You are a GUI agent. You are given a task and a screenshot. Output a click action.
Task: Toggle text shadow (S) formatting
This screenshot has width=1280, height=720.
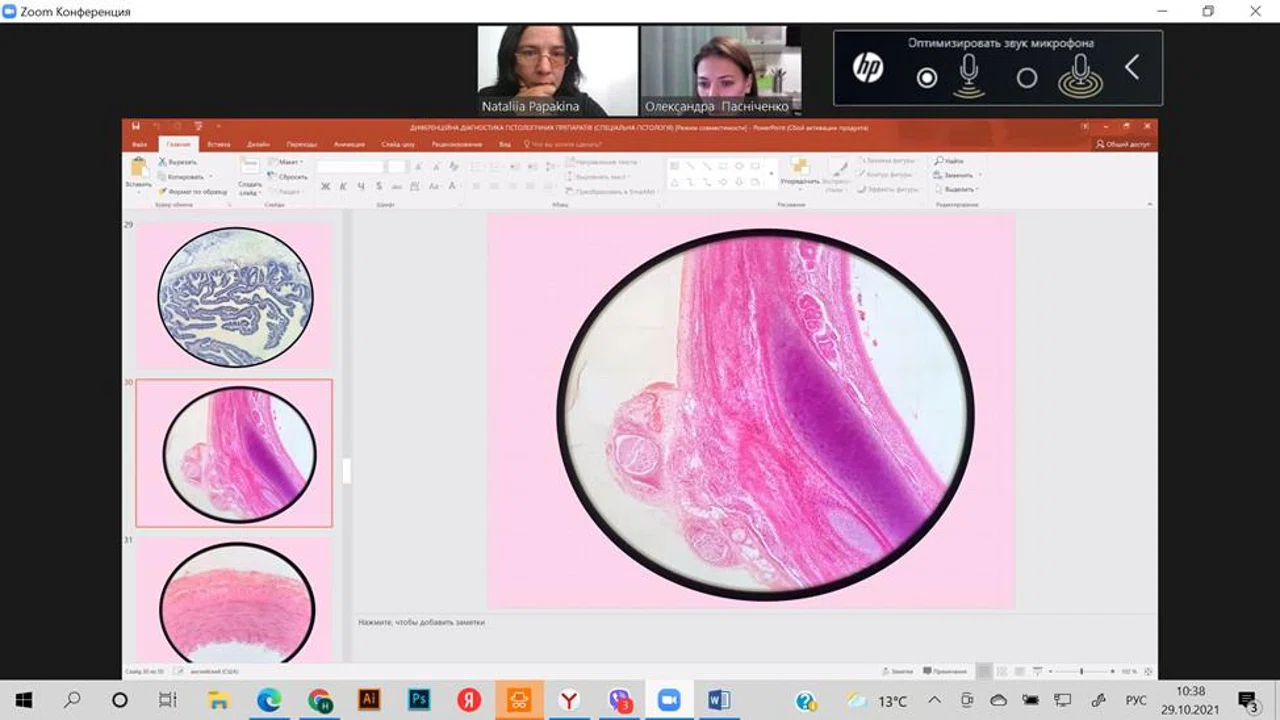[379, 186]
